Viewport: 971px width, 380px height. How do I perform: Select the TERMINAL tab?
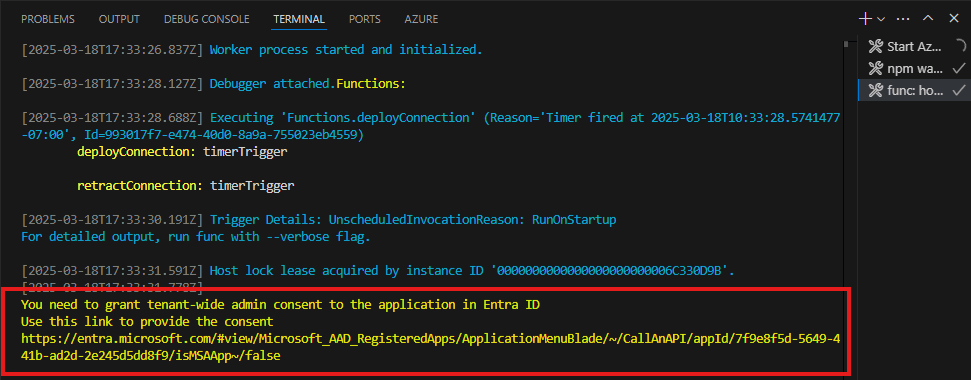click(299, 19)
